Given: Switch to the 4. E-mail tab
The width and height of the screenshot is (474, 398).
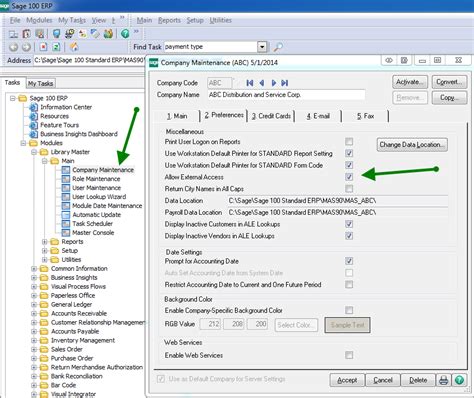Looking at the screenshot, I should [x=318, y=116].
